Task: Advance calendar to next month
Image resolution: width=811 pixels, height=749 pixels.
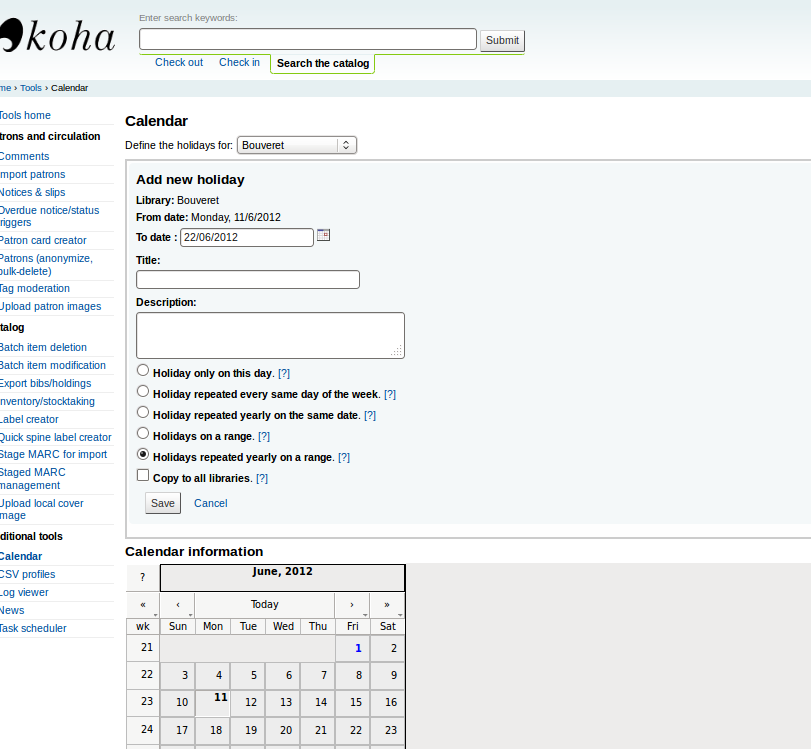Action: (352, 605)
